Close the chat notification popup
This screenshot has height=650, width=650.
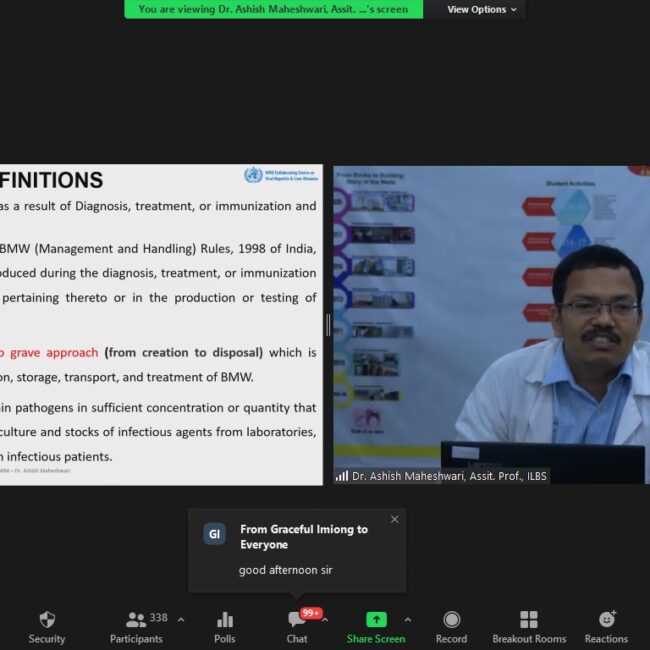point(394,519)
